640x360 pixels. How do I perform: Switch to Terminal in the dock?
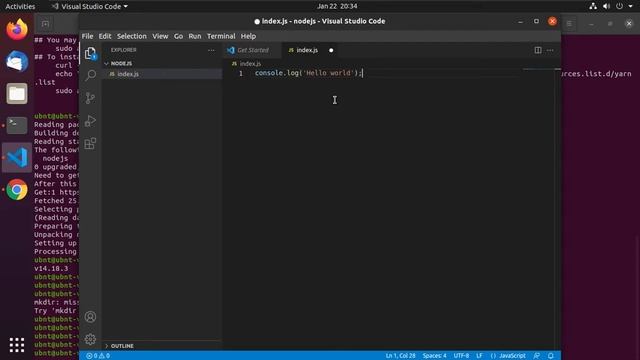[x=17, y=125]
